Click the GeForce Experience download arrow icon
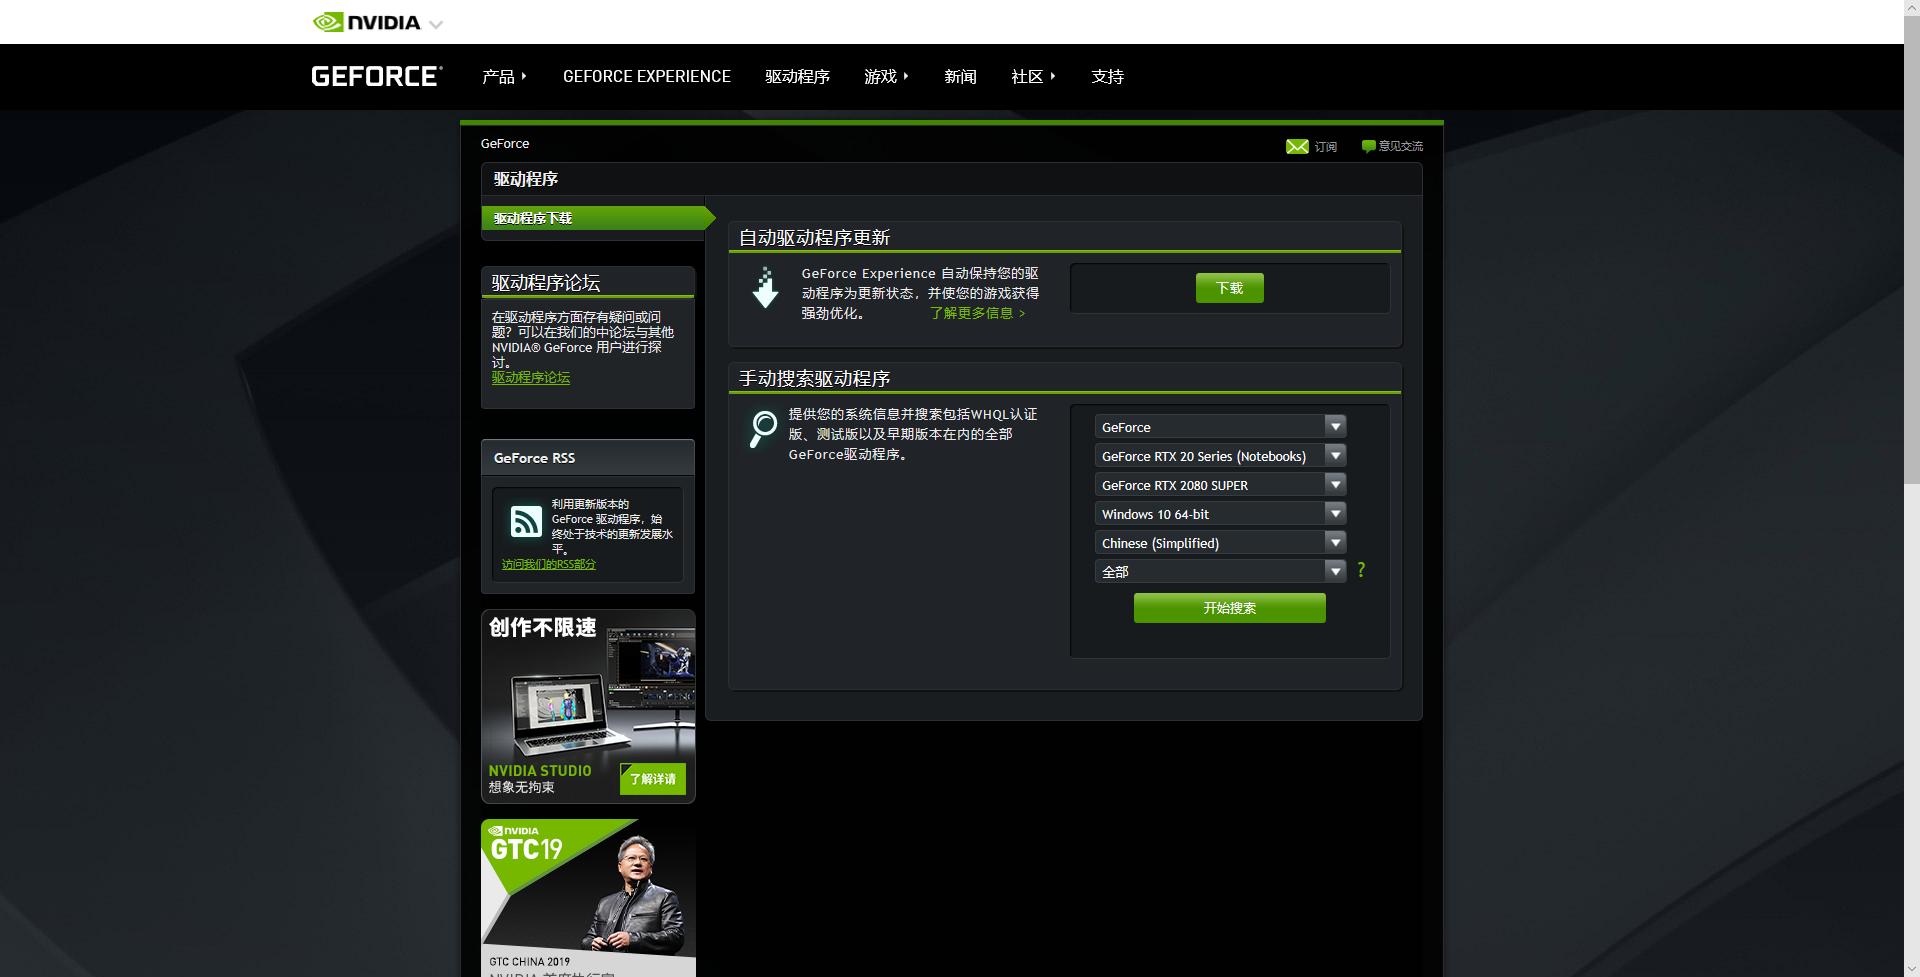The image size is (1920, 977). (x=765, y=291)
